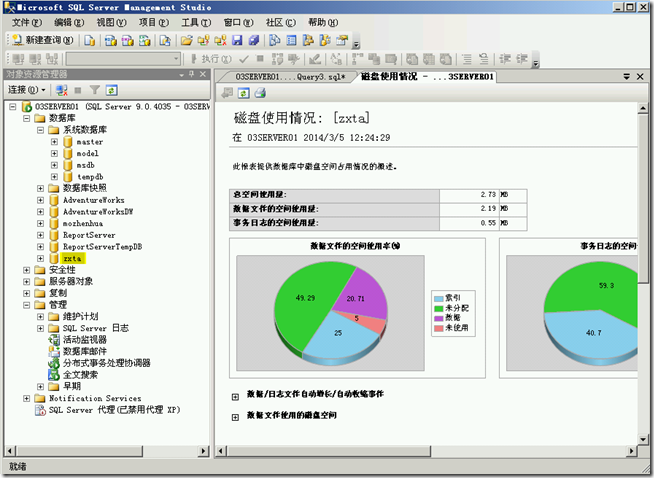This screenshot has height=478, width=654.
Task: Open the available databases combo box
Action: pos(123,59)
